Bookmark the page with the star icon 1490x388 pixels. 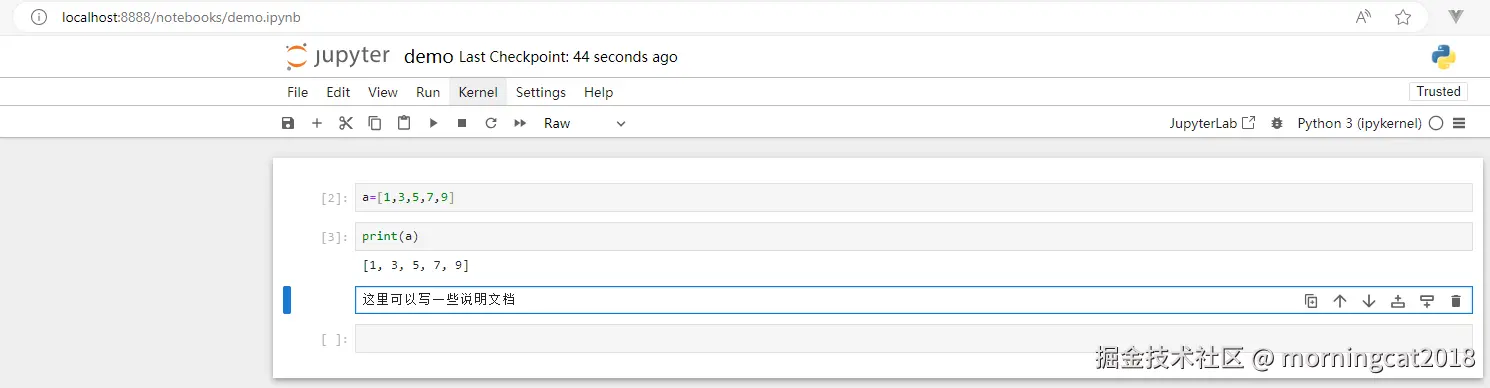tap(1403, 17)
